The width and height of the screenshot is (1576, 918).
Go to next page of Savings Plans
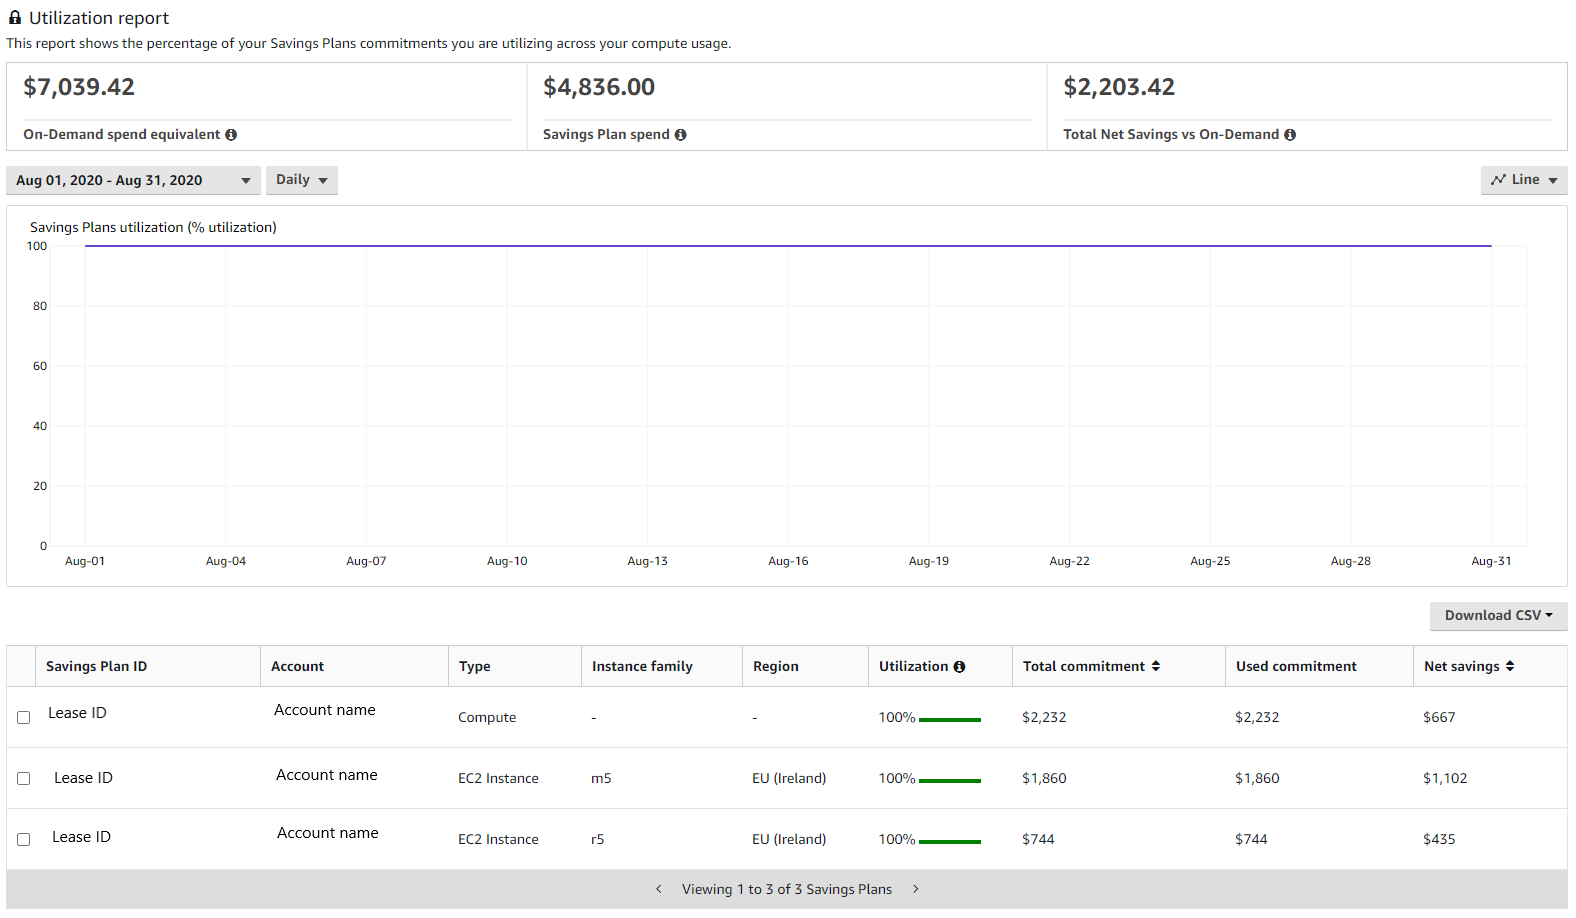[915, 889]
